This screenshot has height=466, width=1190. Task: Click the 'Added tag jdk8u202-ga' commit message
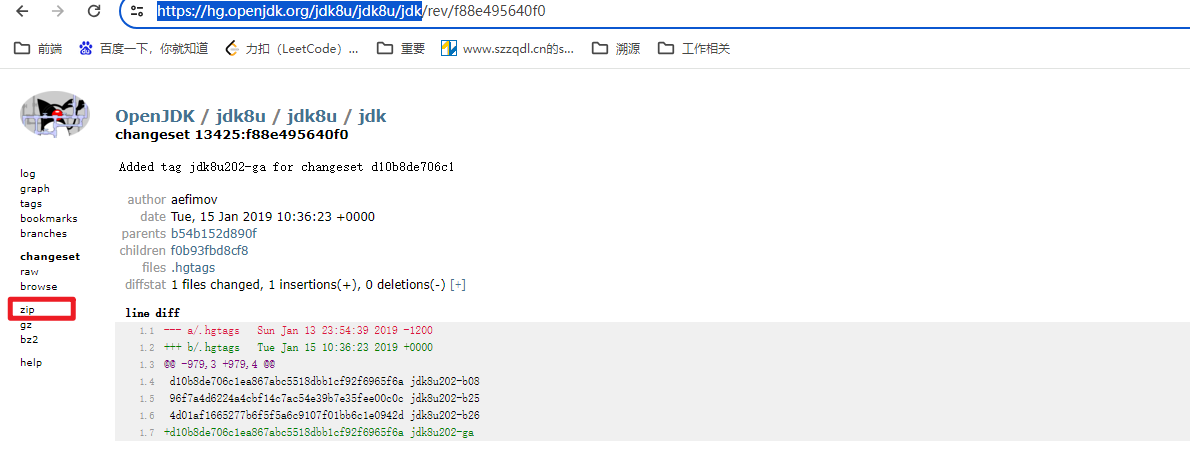point(286,167)
